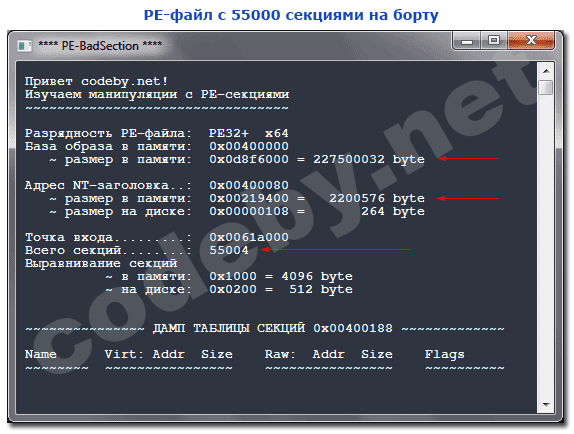Click the size '227500032 byte'
The image size is (574, 434).
coord(369,160)
